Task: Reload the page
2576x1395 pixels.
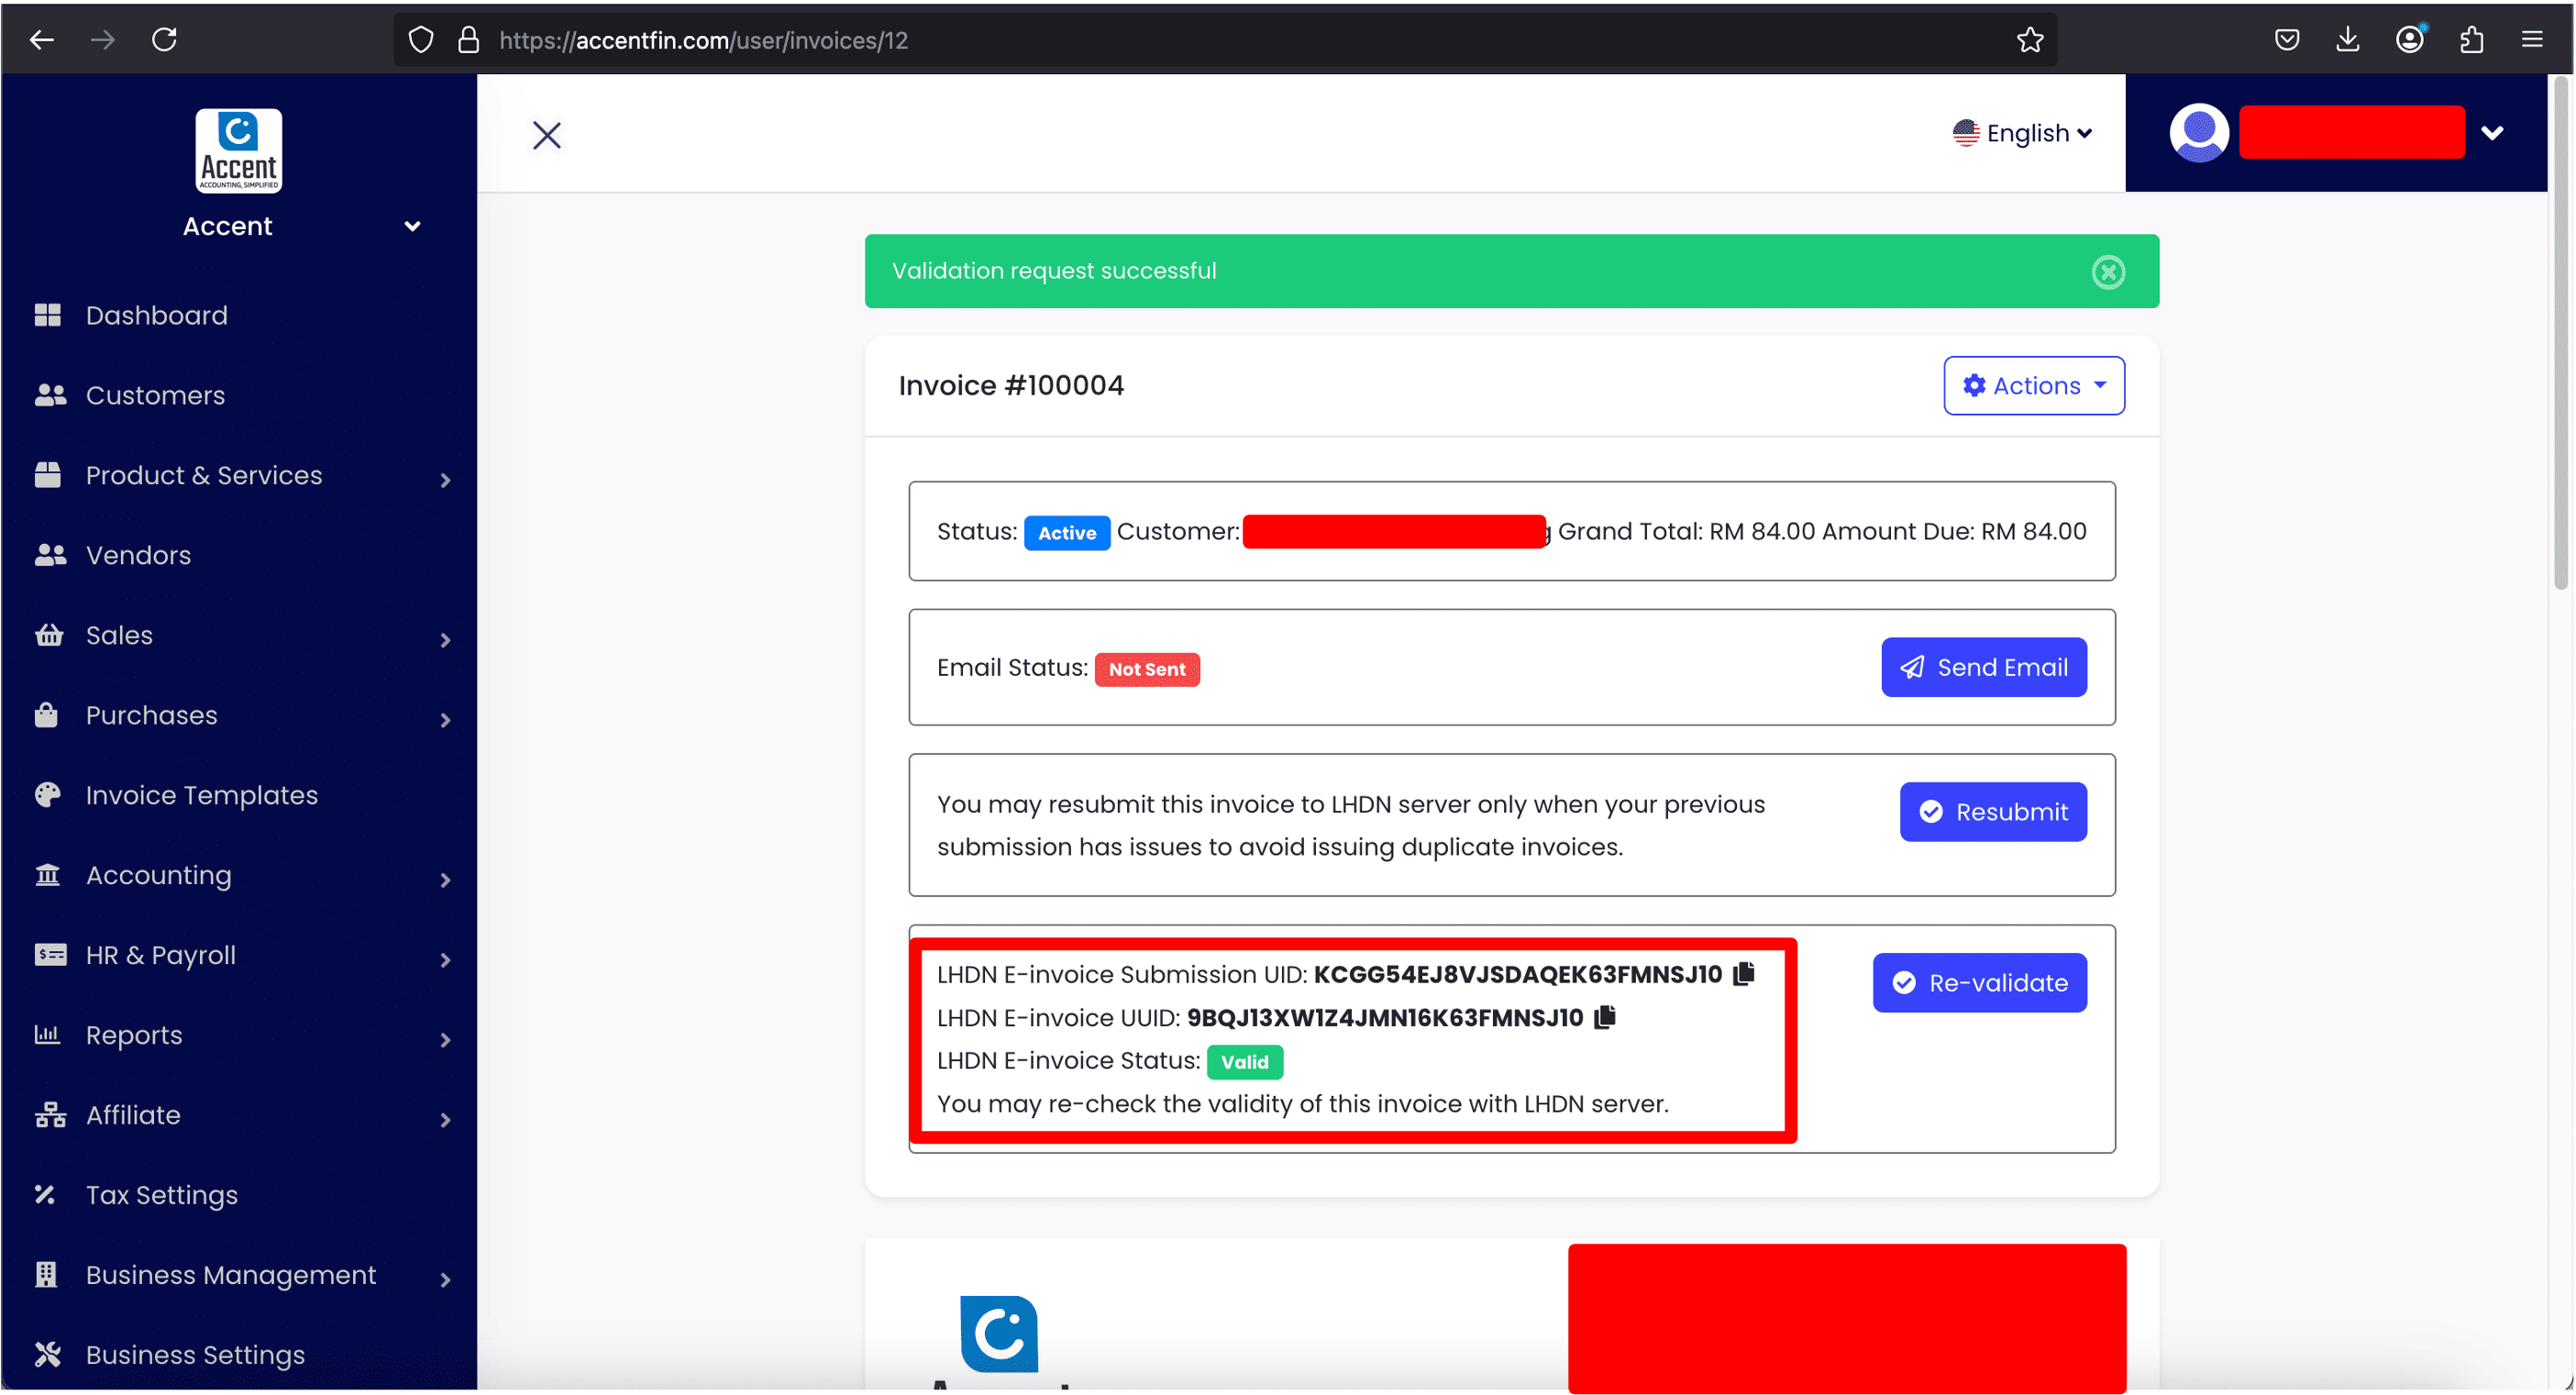Action: coord(164,40)
